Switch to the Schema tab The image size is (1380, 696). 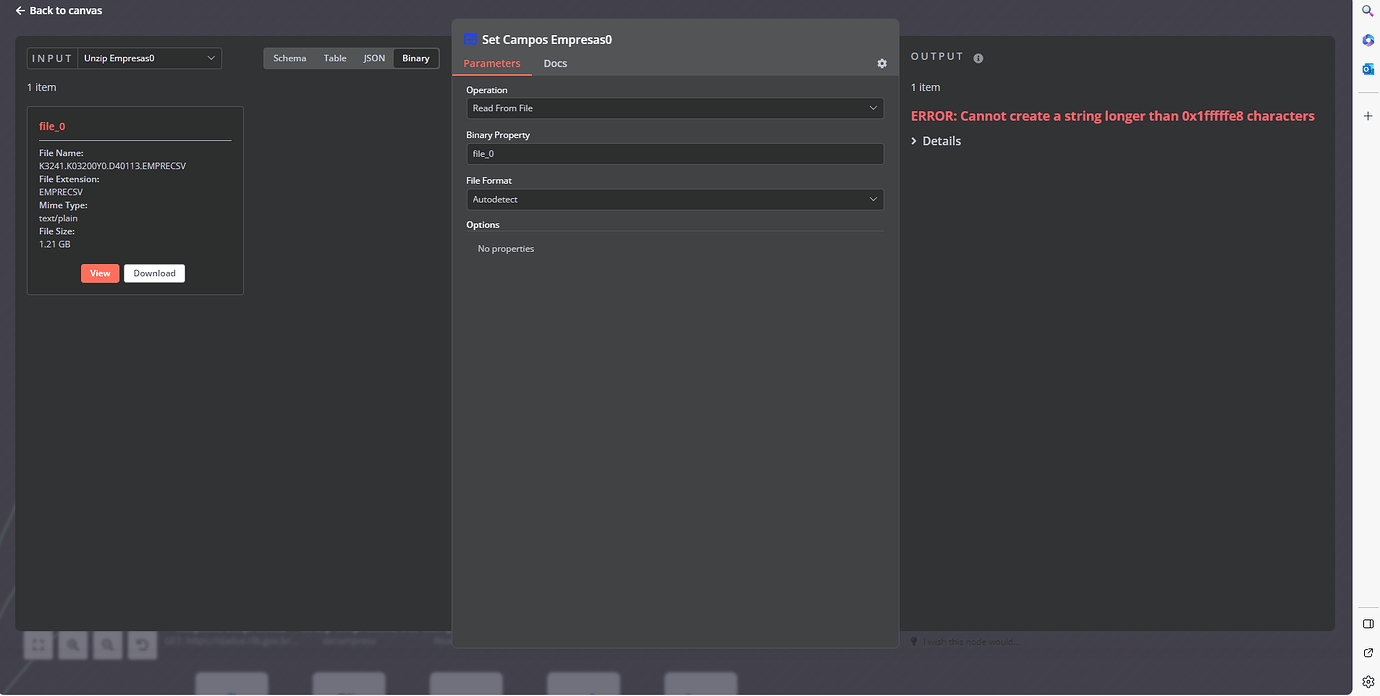[289, 57]
